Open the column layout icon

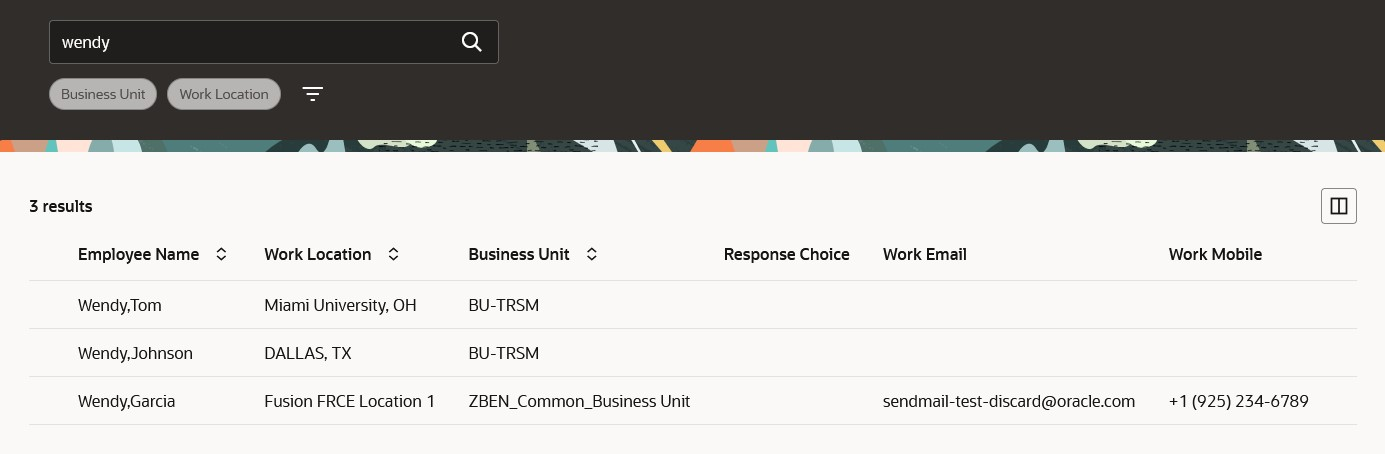(x=1338, y=206)
